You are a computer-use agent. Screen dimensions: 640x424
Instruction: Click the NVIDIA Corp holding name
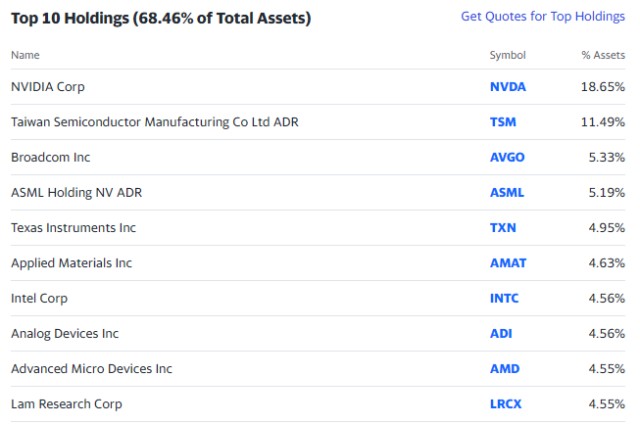tap(47, 87)
